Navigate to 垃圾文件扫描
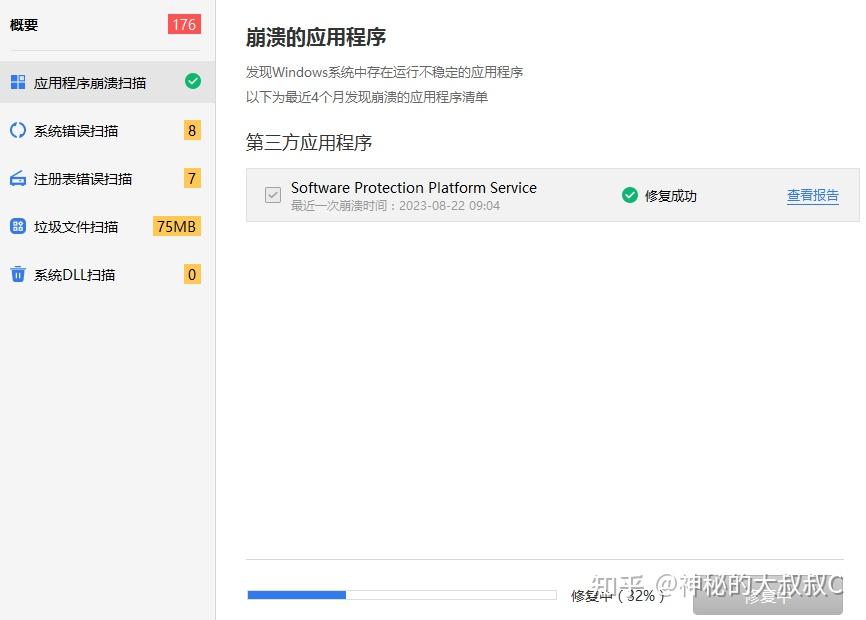The height and width of the screenshot is (620, 866). tap(78, 227)
